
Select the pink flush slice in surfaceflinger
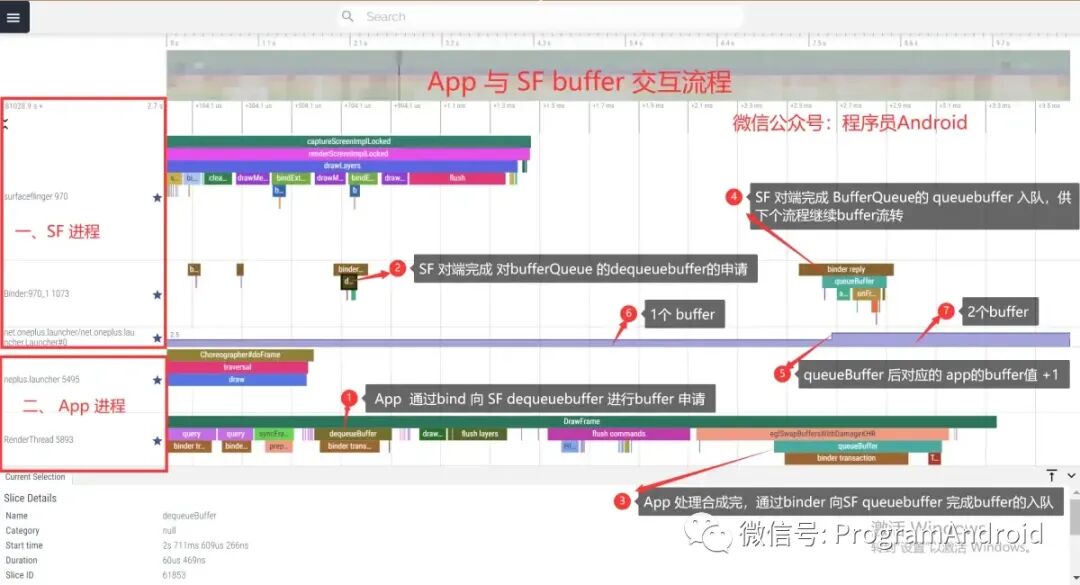click(x=457, y=178)
